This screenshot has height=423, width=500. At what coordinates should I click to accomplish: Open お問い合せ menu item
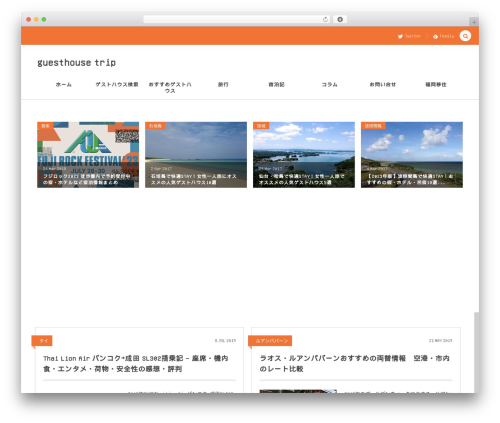pos(383,84)
